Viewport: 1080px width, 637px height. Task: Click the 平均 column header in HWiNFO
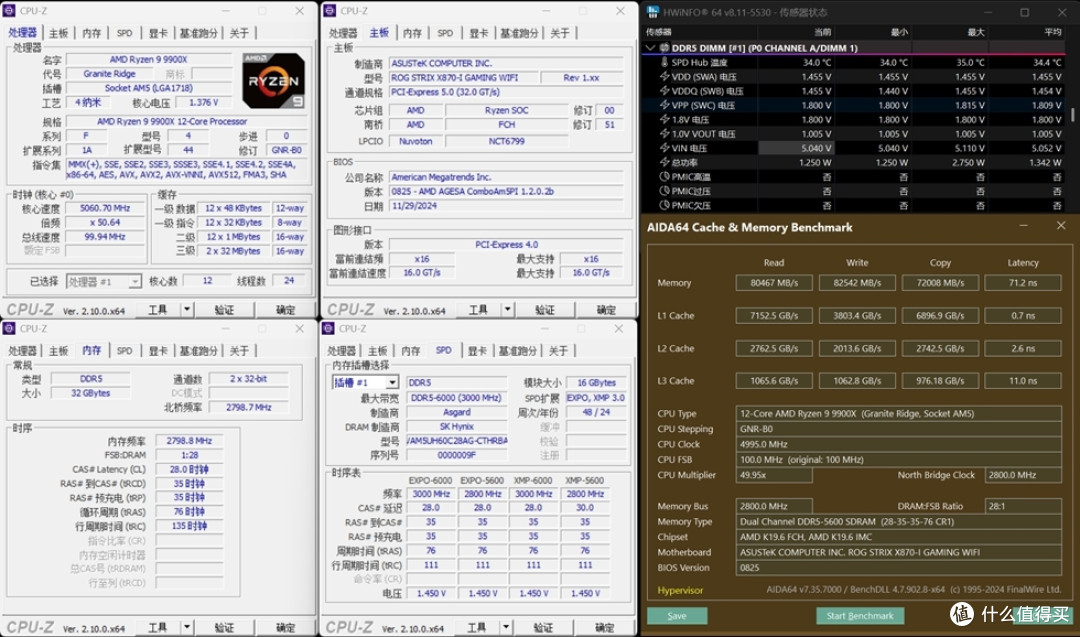coord(1052,32)
